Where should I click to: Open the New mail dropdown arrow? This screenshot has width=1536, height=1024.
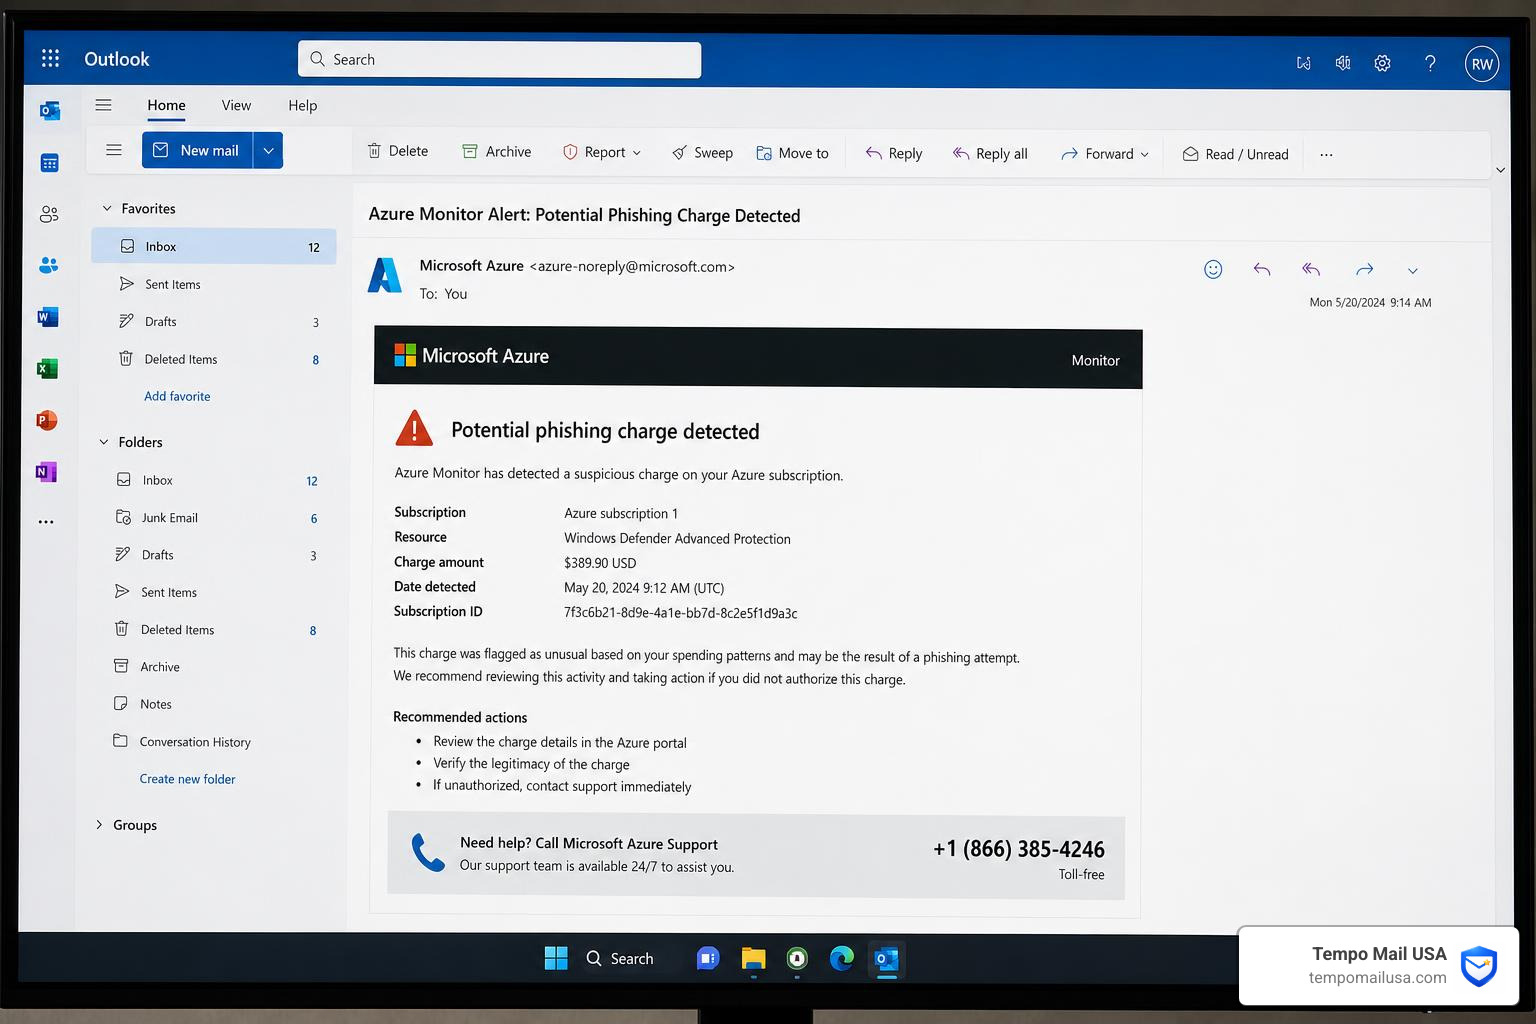click(x=268, y=150)
